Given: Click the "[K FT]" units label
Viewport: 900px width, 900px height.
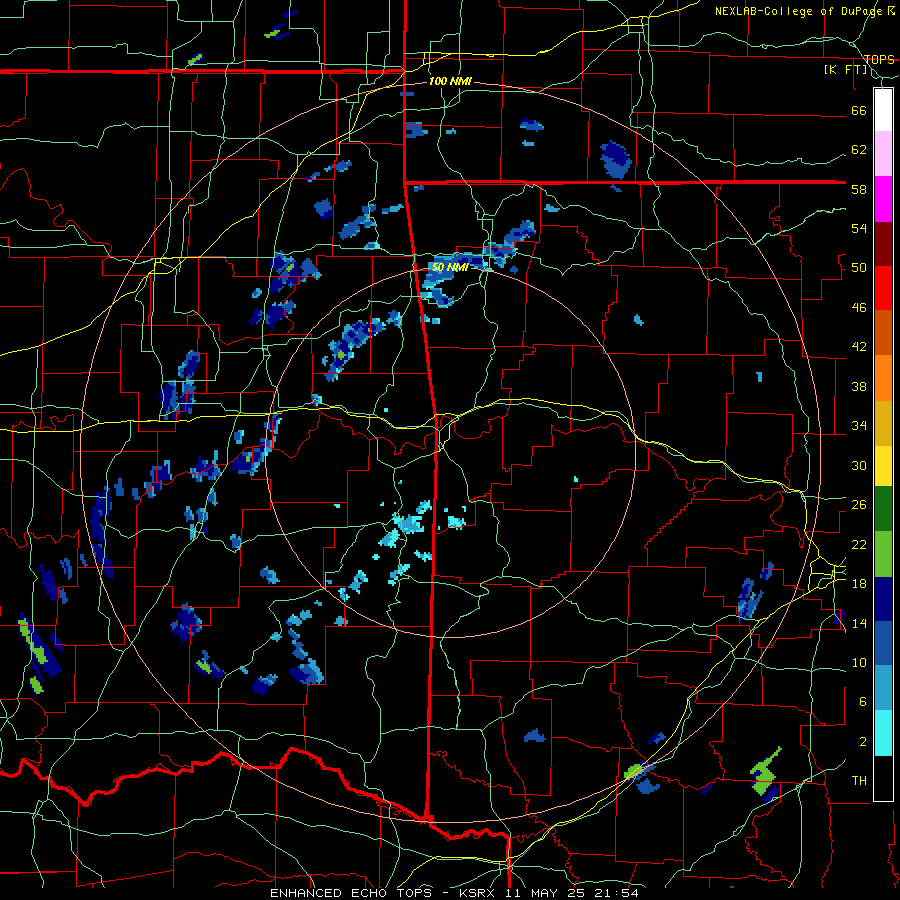Looking at the screenshot, I should (846, 70).
